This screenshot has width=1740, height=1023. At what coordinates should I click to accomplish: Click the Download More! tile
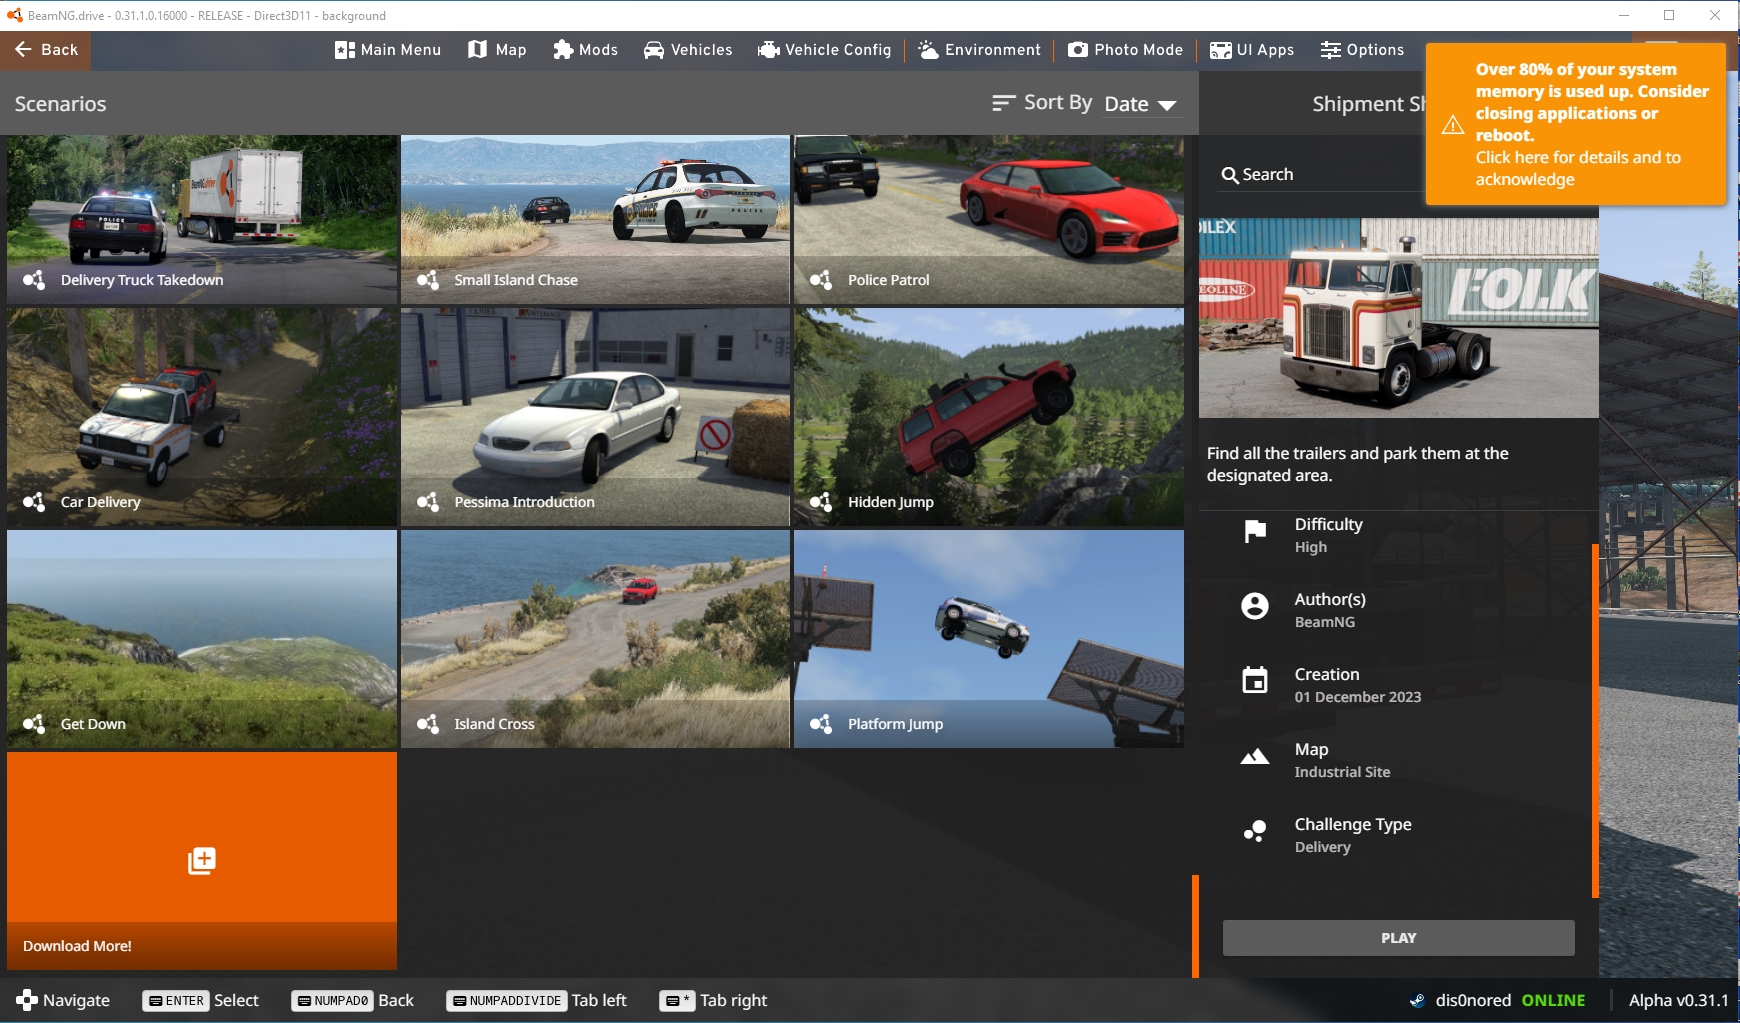coord(202,861)
